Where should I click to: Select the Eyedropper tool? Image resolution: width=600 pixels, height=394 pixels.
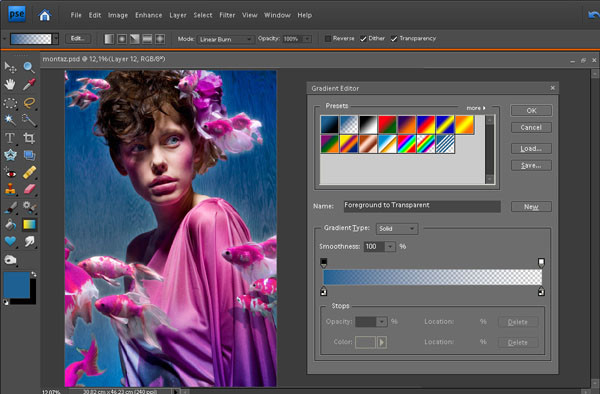[29, 85]
